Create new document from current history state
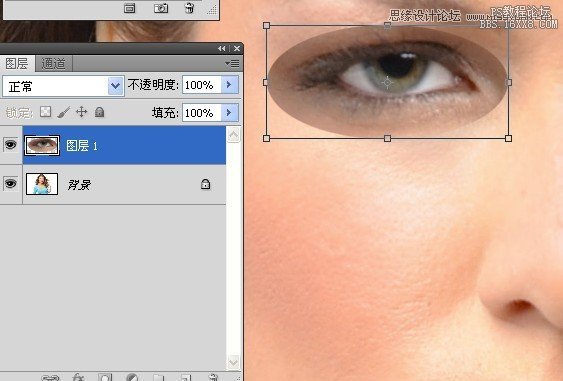The height and width of the screenshot is (381, 563). pos(130,8)
